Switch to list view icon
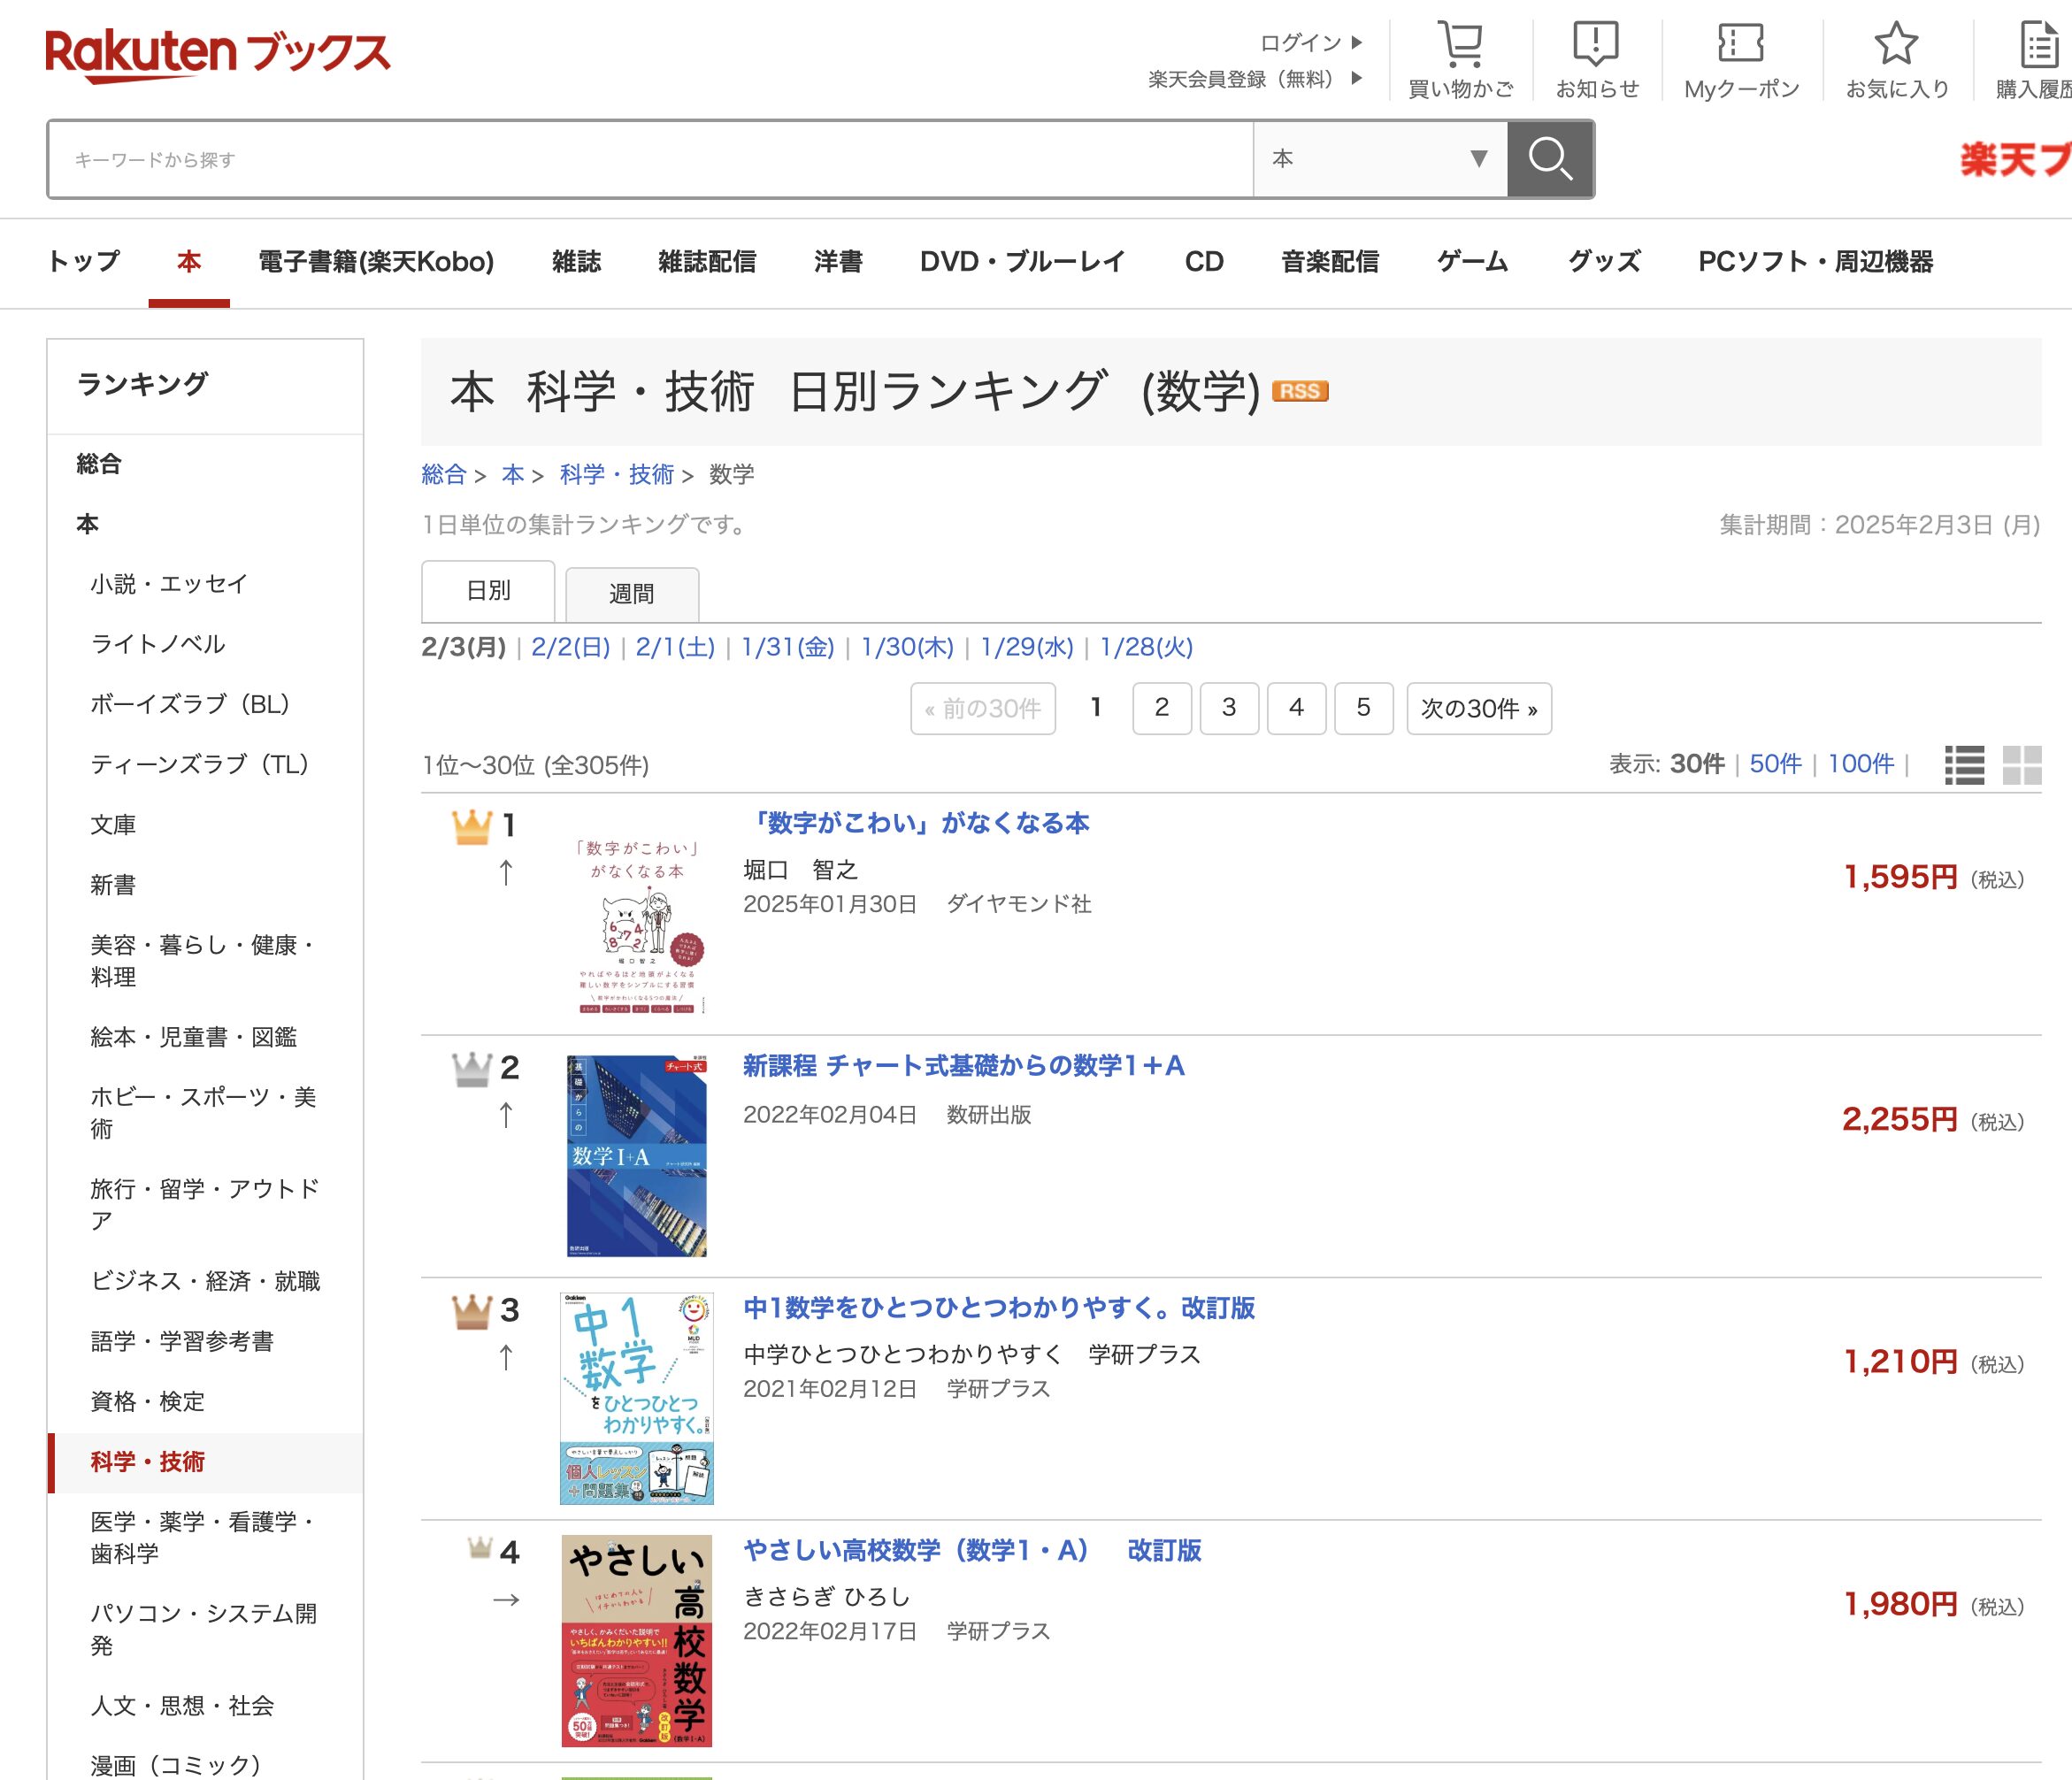 pos(1964,765)
